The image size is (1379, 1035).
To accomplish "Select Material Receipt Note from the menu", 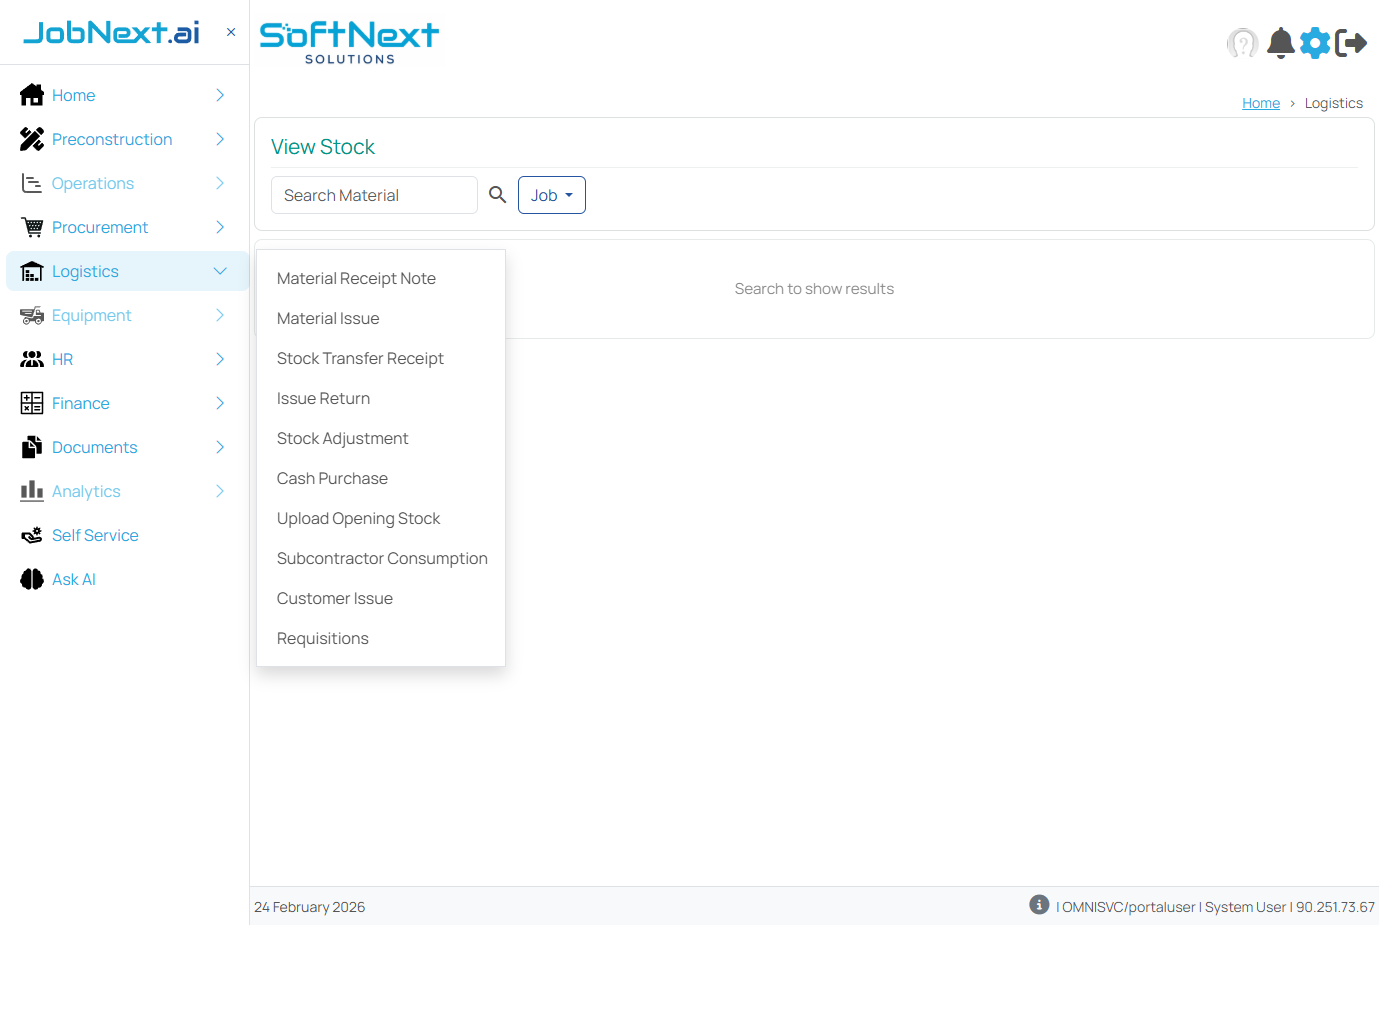I will (356, 278).
